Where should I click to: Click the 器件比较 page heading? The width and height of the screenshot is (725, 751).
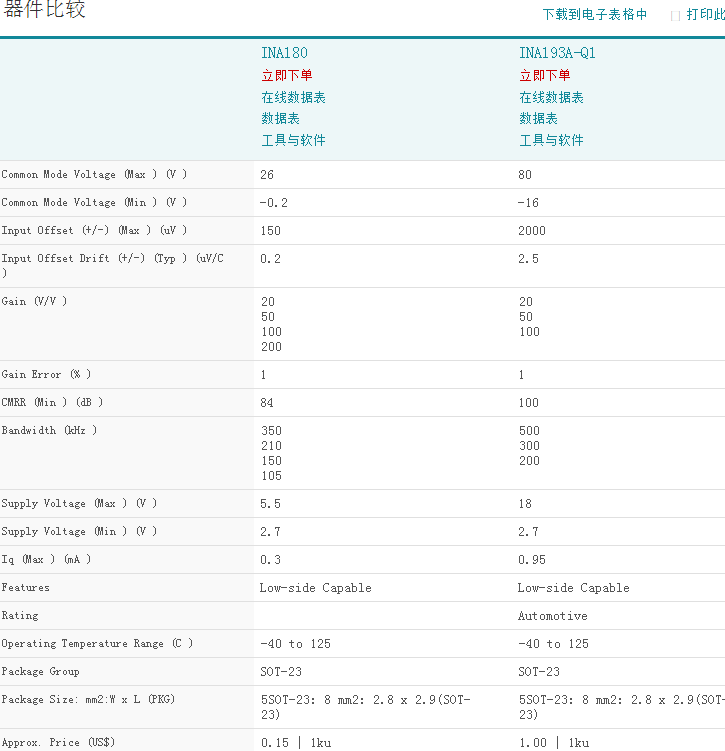[45, 10]
